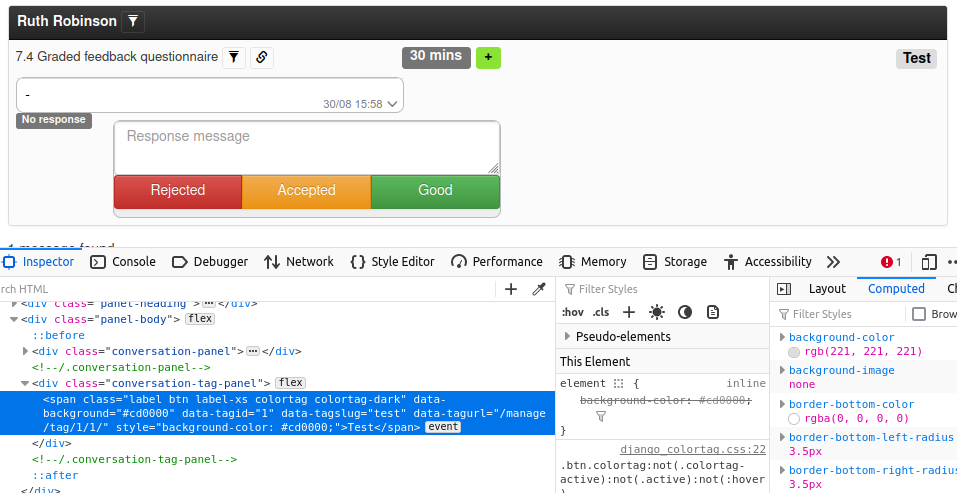
Task: Open django_colortag.css:22 source link
Action: tap(693, 450)
